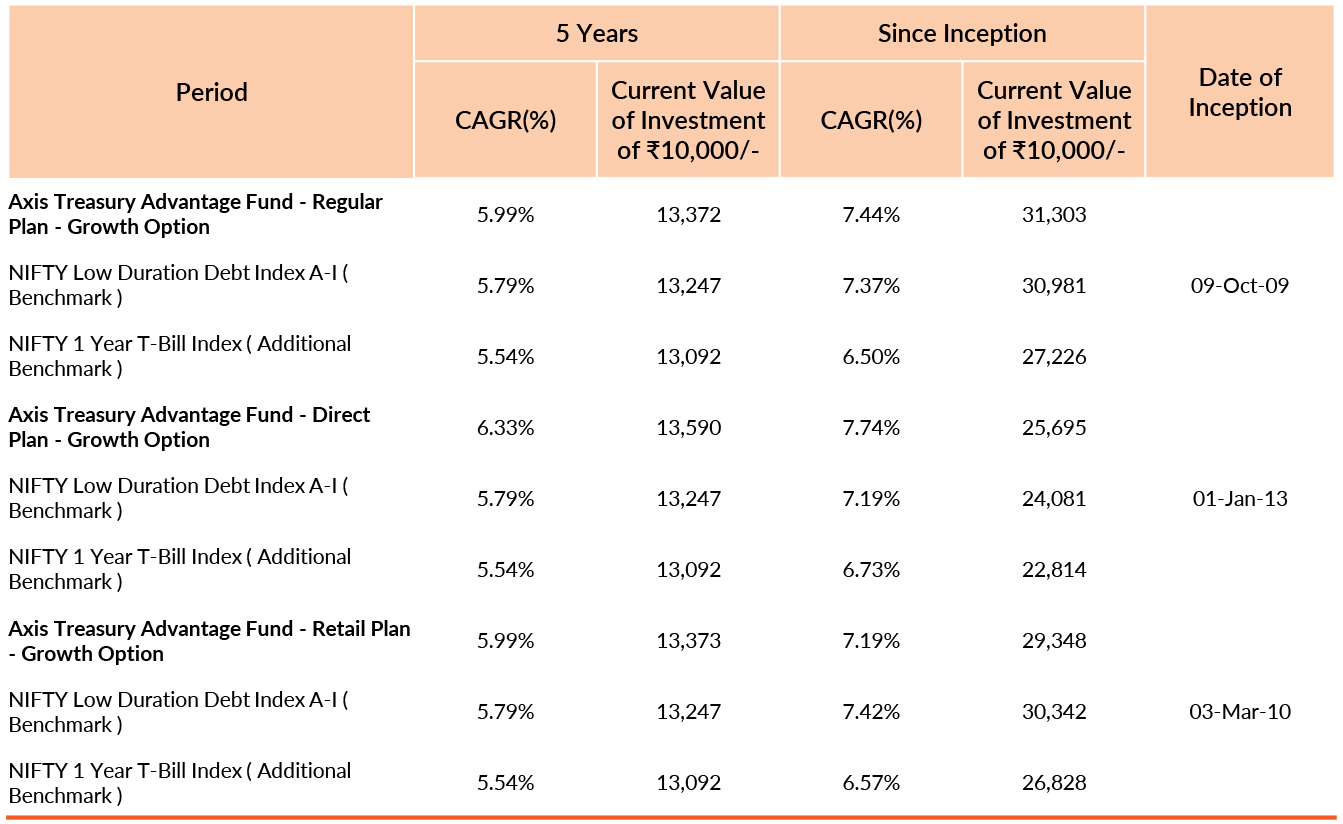Screen dimensions: 1343x824
Task: Click the 26,828 value cell
Action: click(x=1054, y=783)
